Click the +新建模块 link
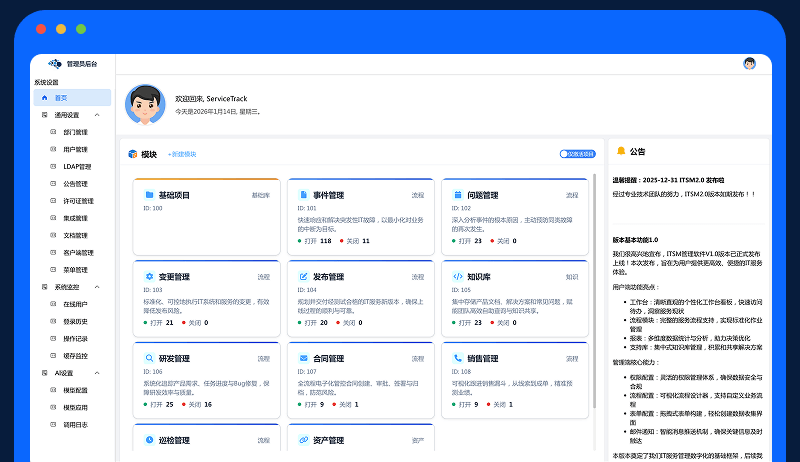 pyautogui.click(x=182, y=154)
